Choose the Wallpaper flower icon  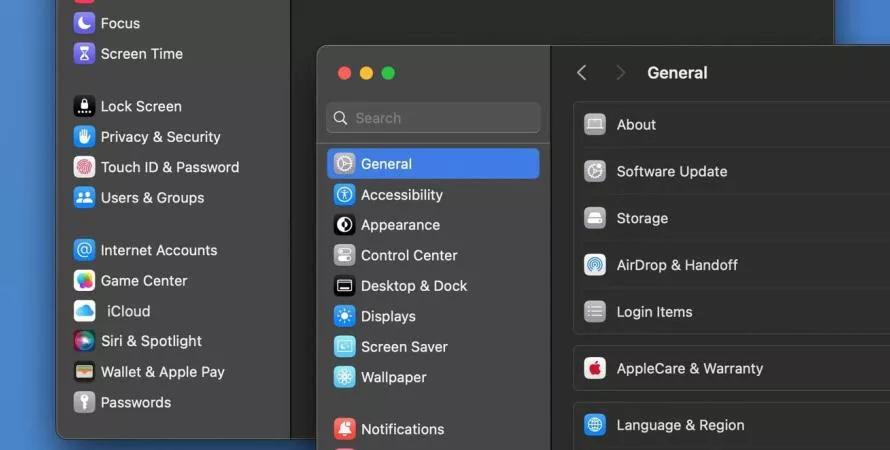[x=345, y=377]
